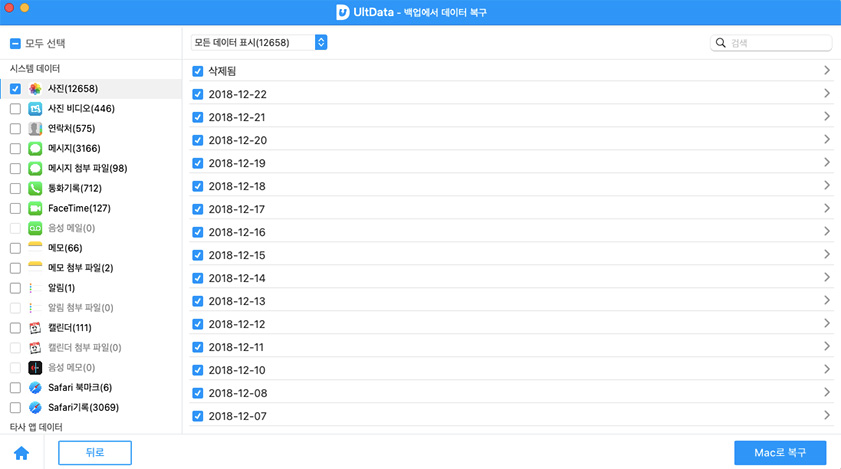Click the Calendar (캘린더) icon
Viewport: 841px width, 469px height.
[x=35, y=328]
